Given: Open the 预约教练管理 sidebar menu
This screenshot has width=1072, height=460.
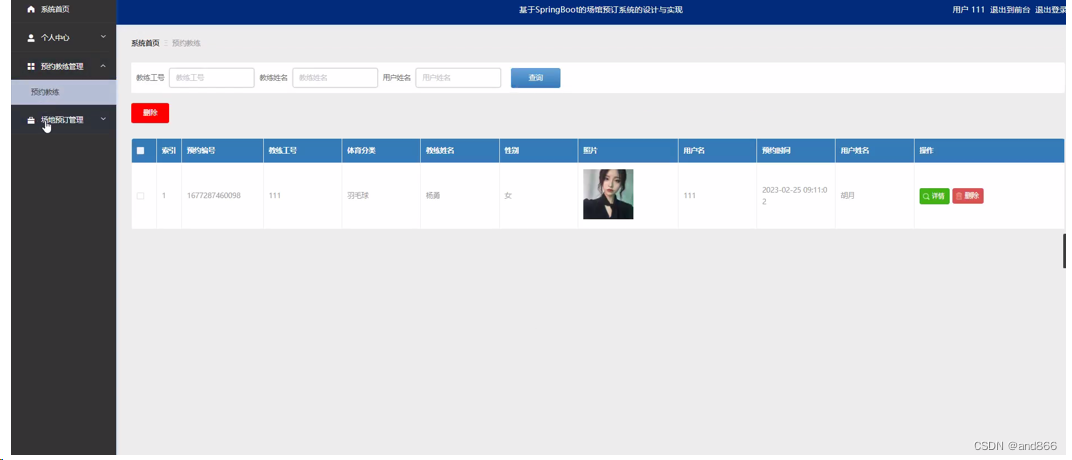Looking at the screenshot, I should tap(64, 66).
